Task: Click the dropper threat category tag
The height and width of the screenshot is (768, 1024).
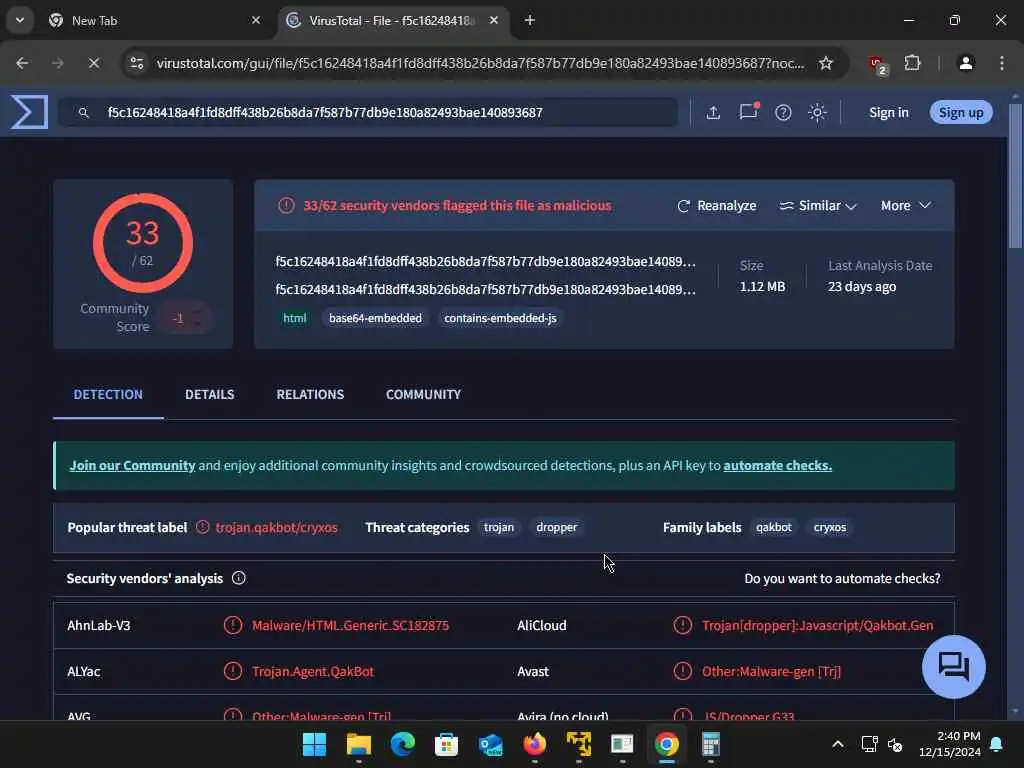Action: click(556, 527)
